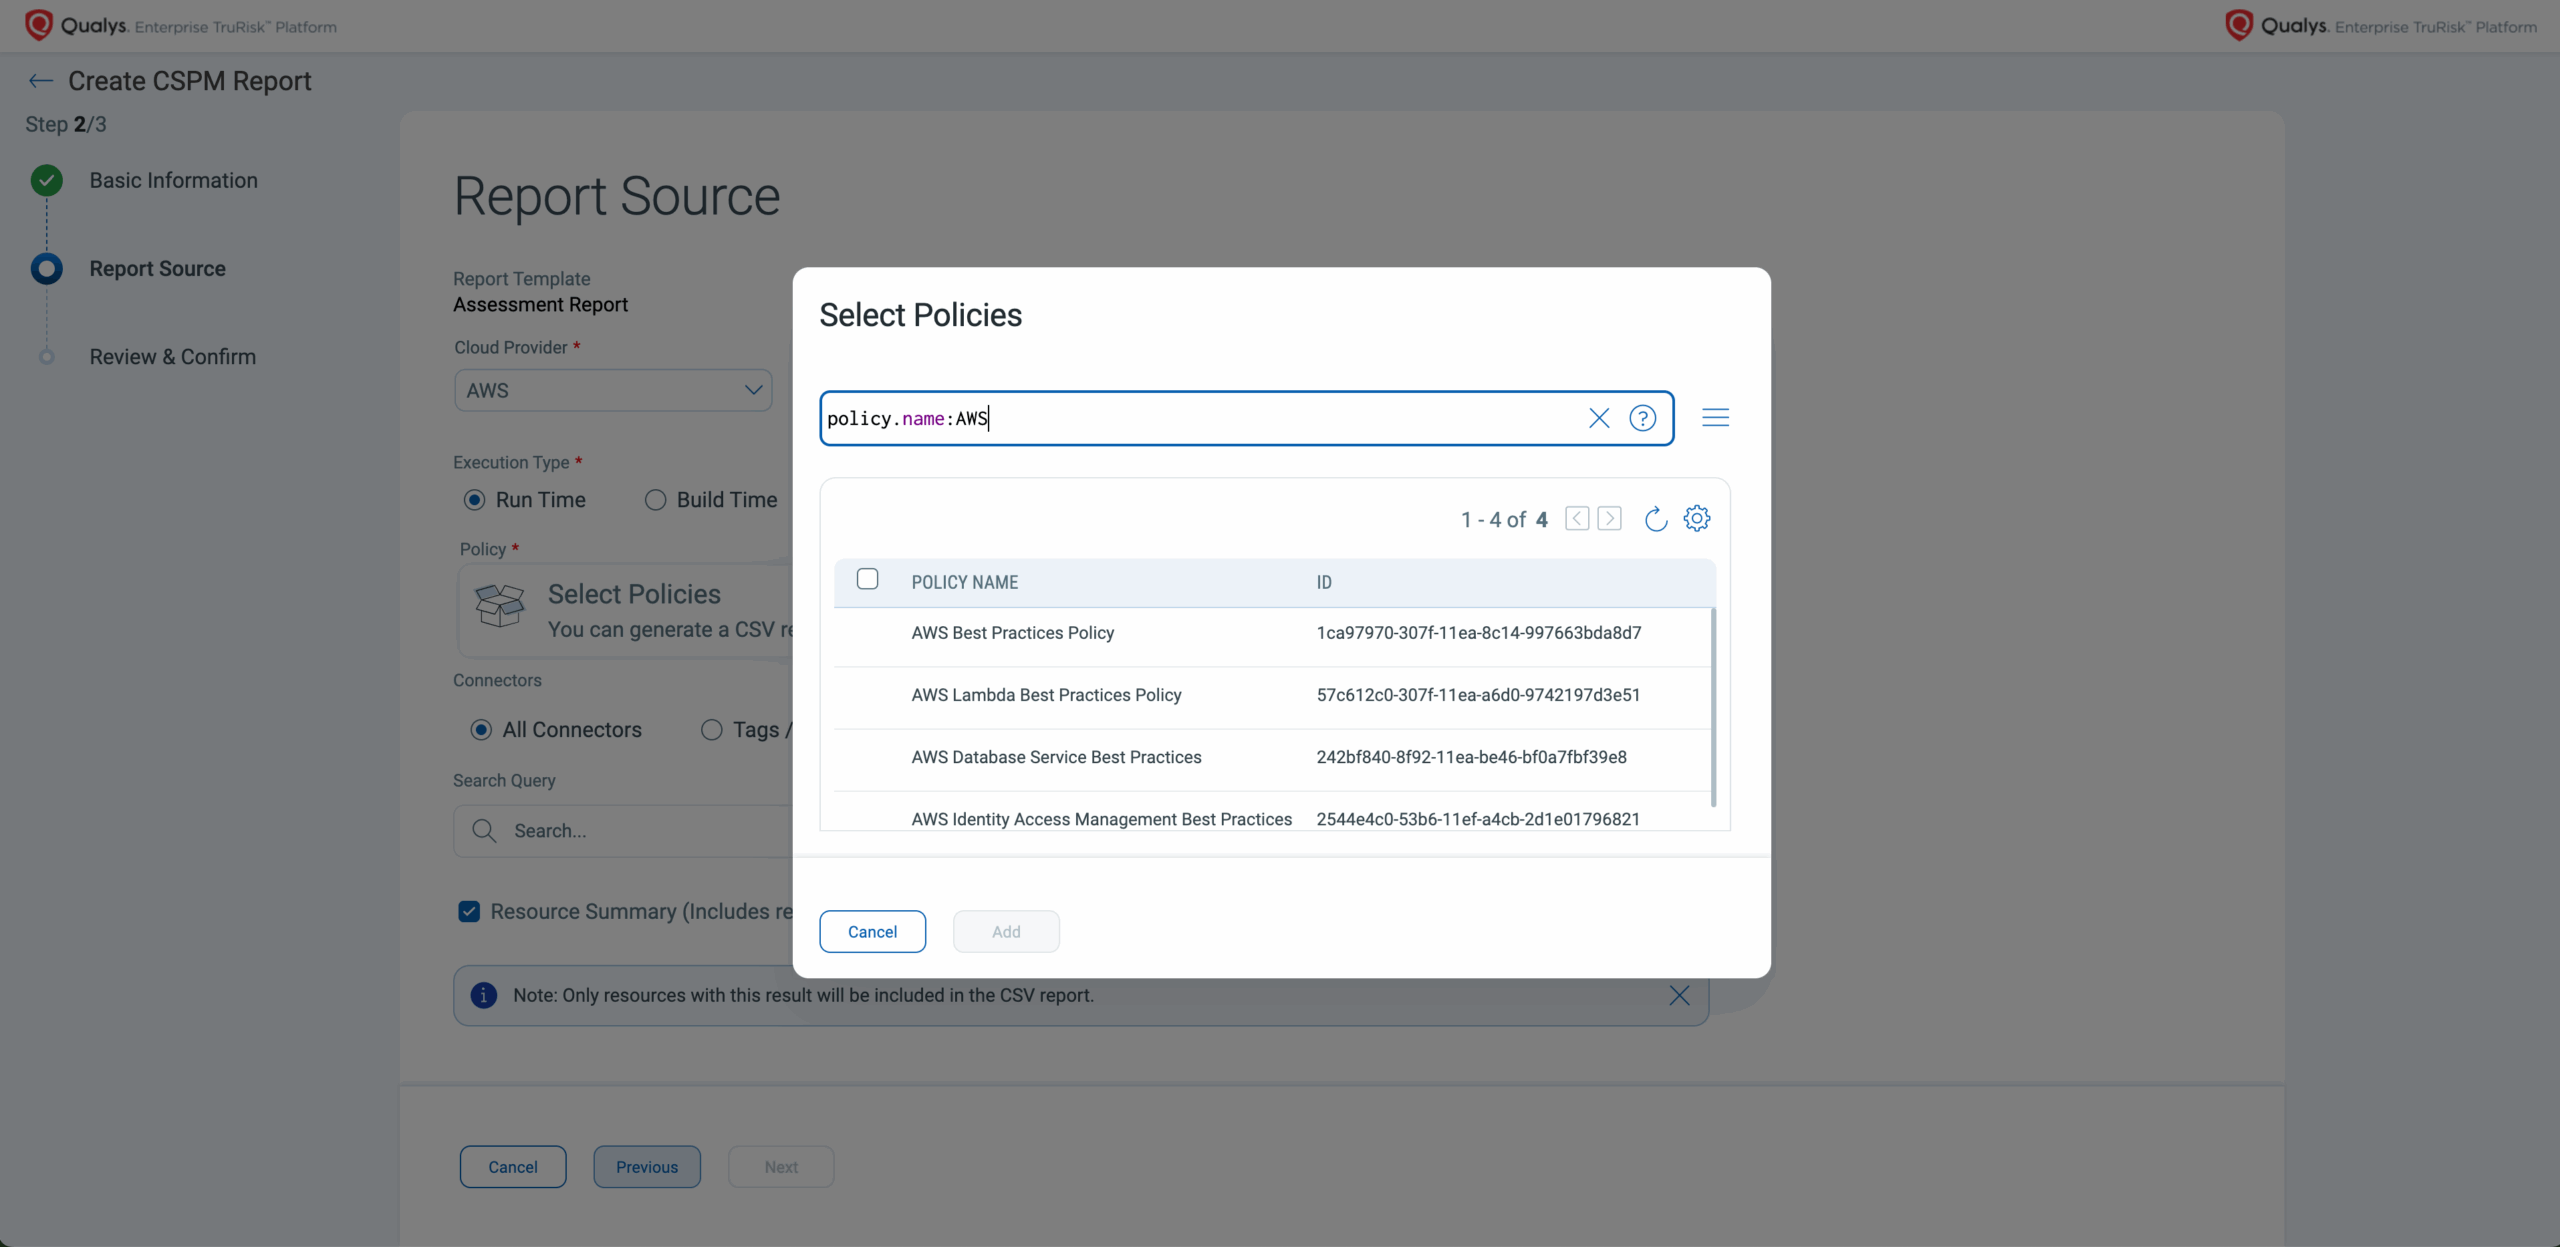Screen dimensions: 2560x1247
Task: Refresh the policies list
Action: tap(1656, 518)
